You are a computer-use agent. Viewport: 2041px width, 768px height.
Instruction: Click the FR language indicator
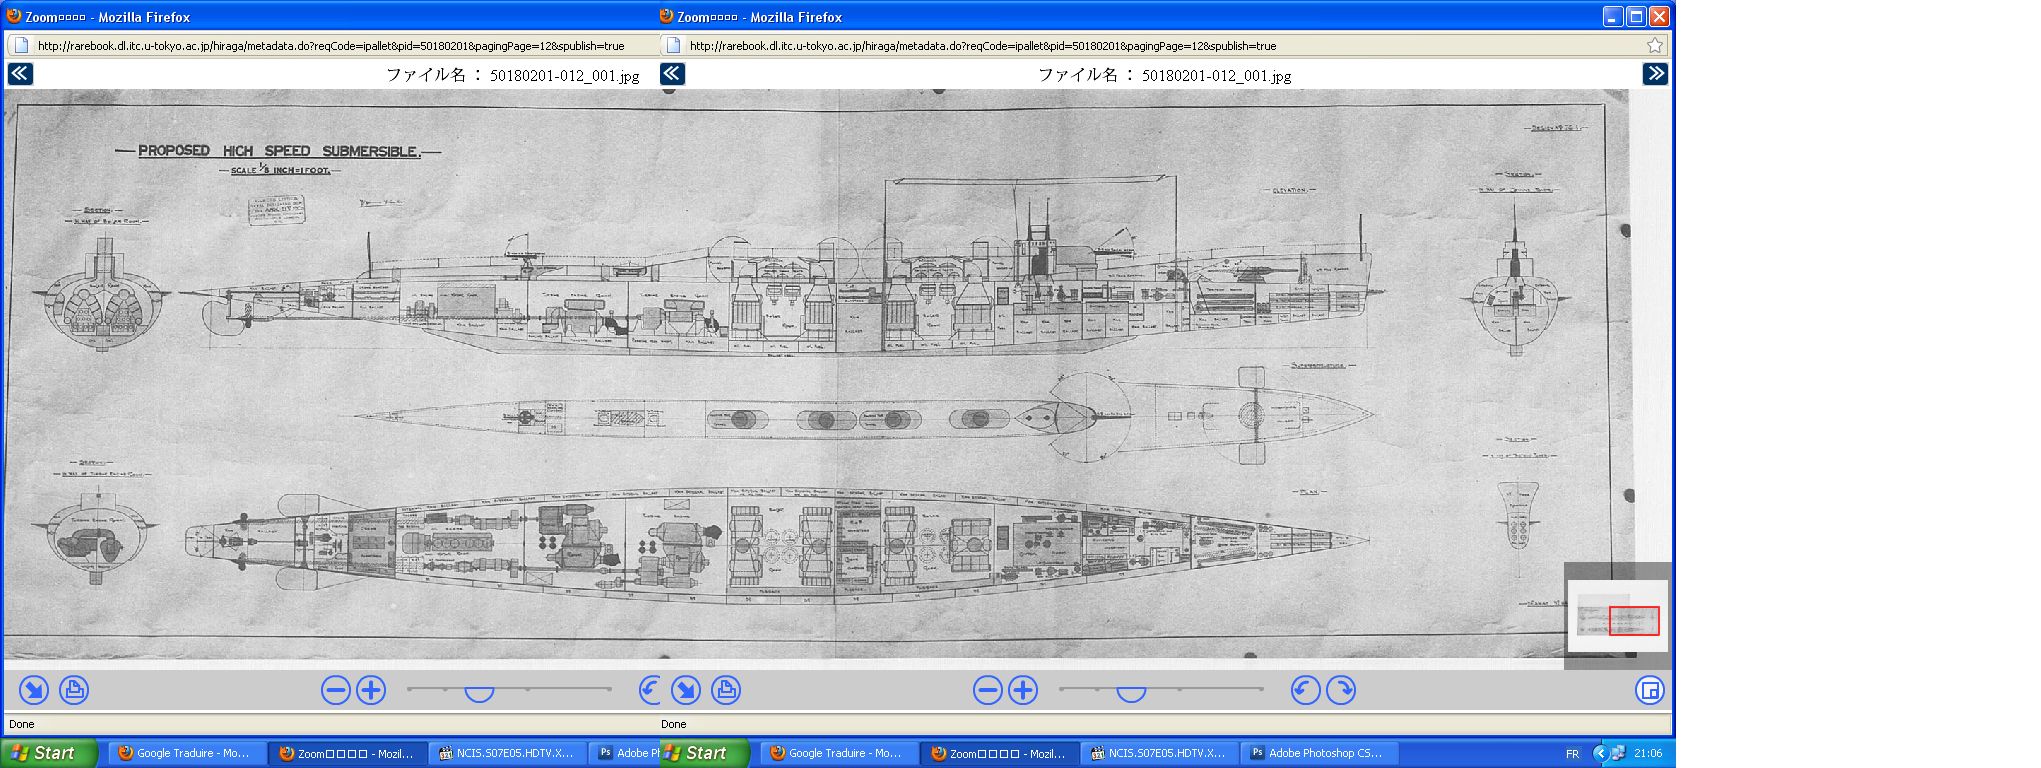pyautogui.click(x=1572, y=754)
